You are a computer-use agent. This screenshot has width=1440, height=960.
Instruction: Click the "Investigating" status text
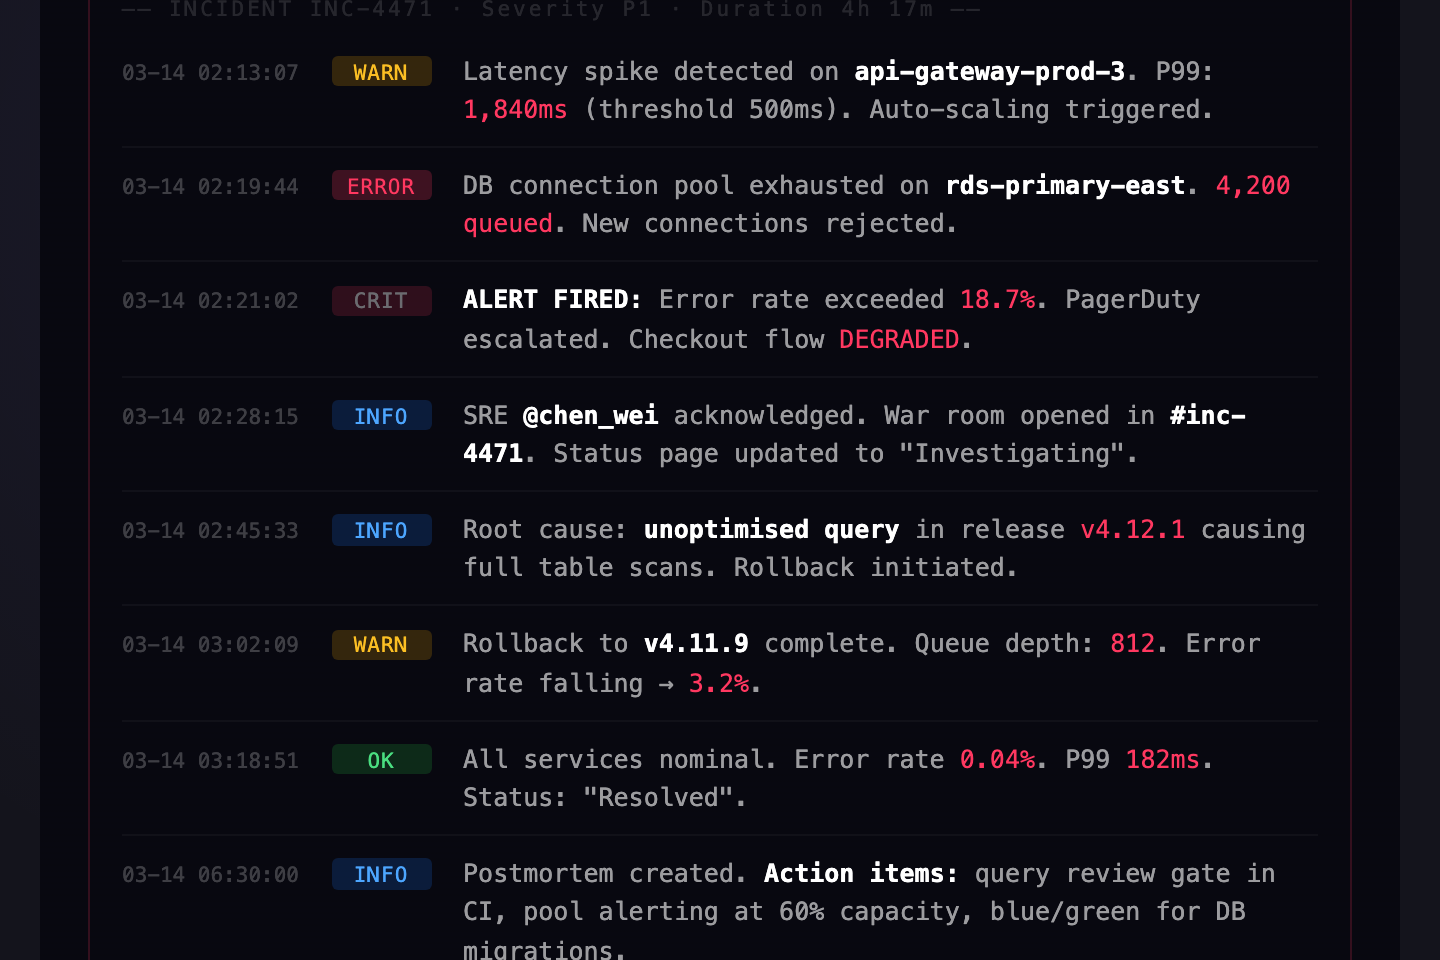(1012, 454)
